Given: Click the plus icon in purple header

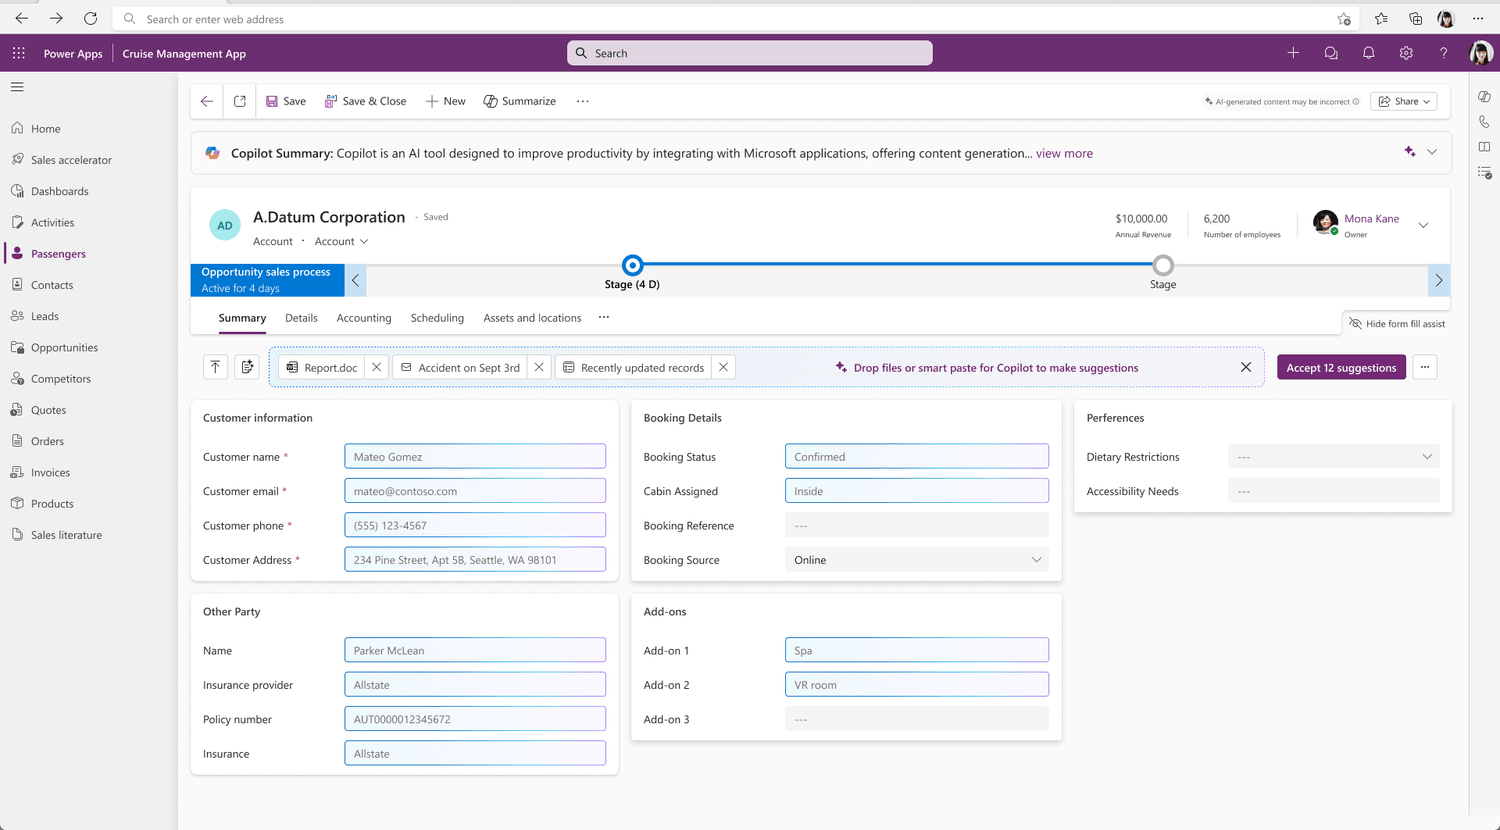Looking at the screenshot, I should click(1293, 53).
